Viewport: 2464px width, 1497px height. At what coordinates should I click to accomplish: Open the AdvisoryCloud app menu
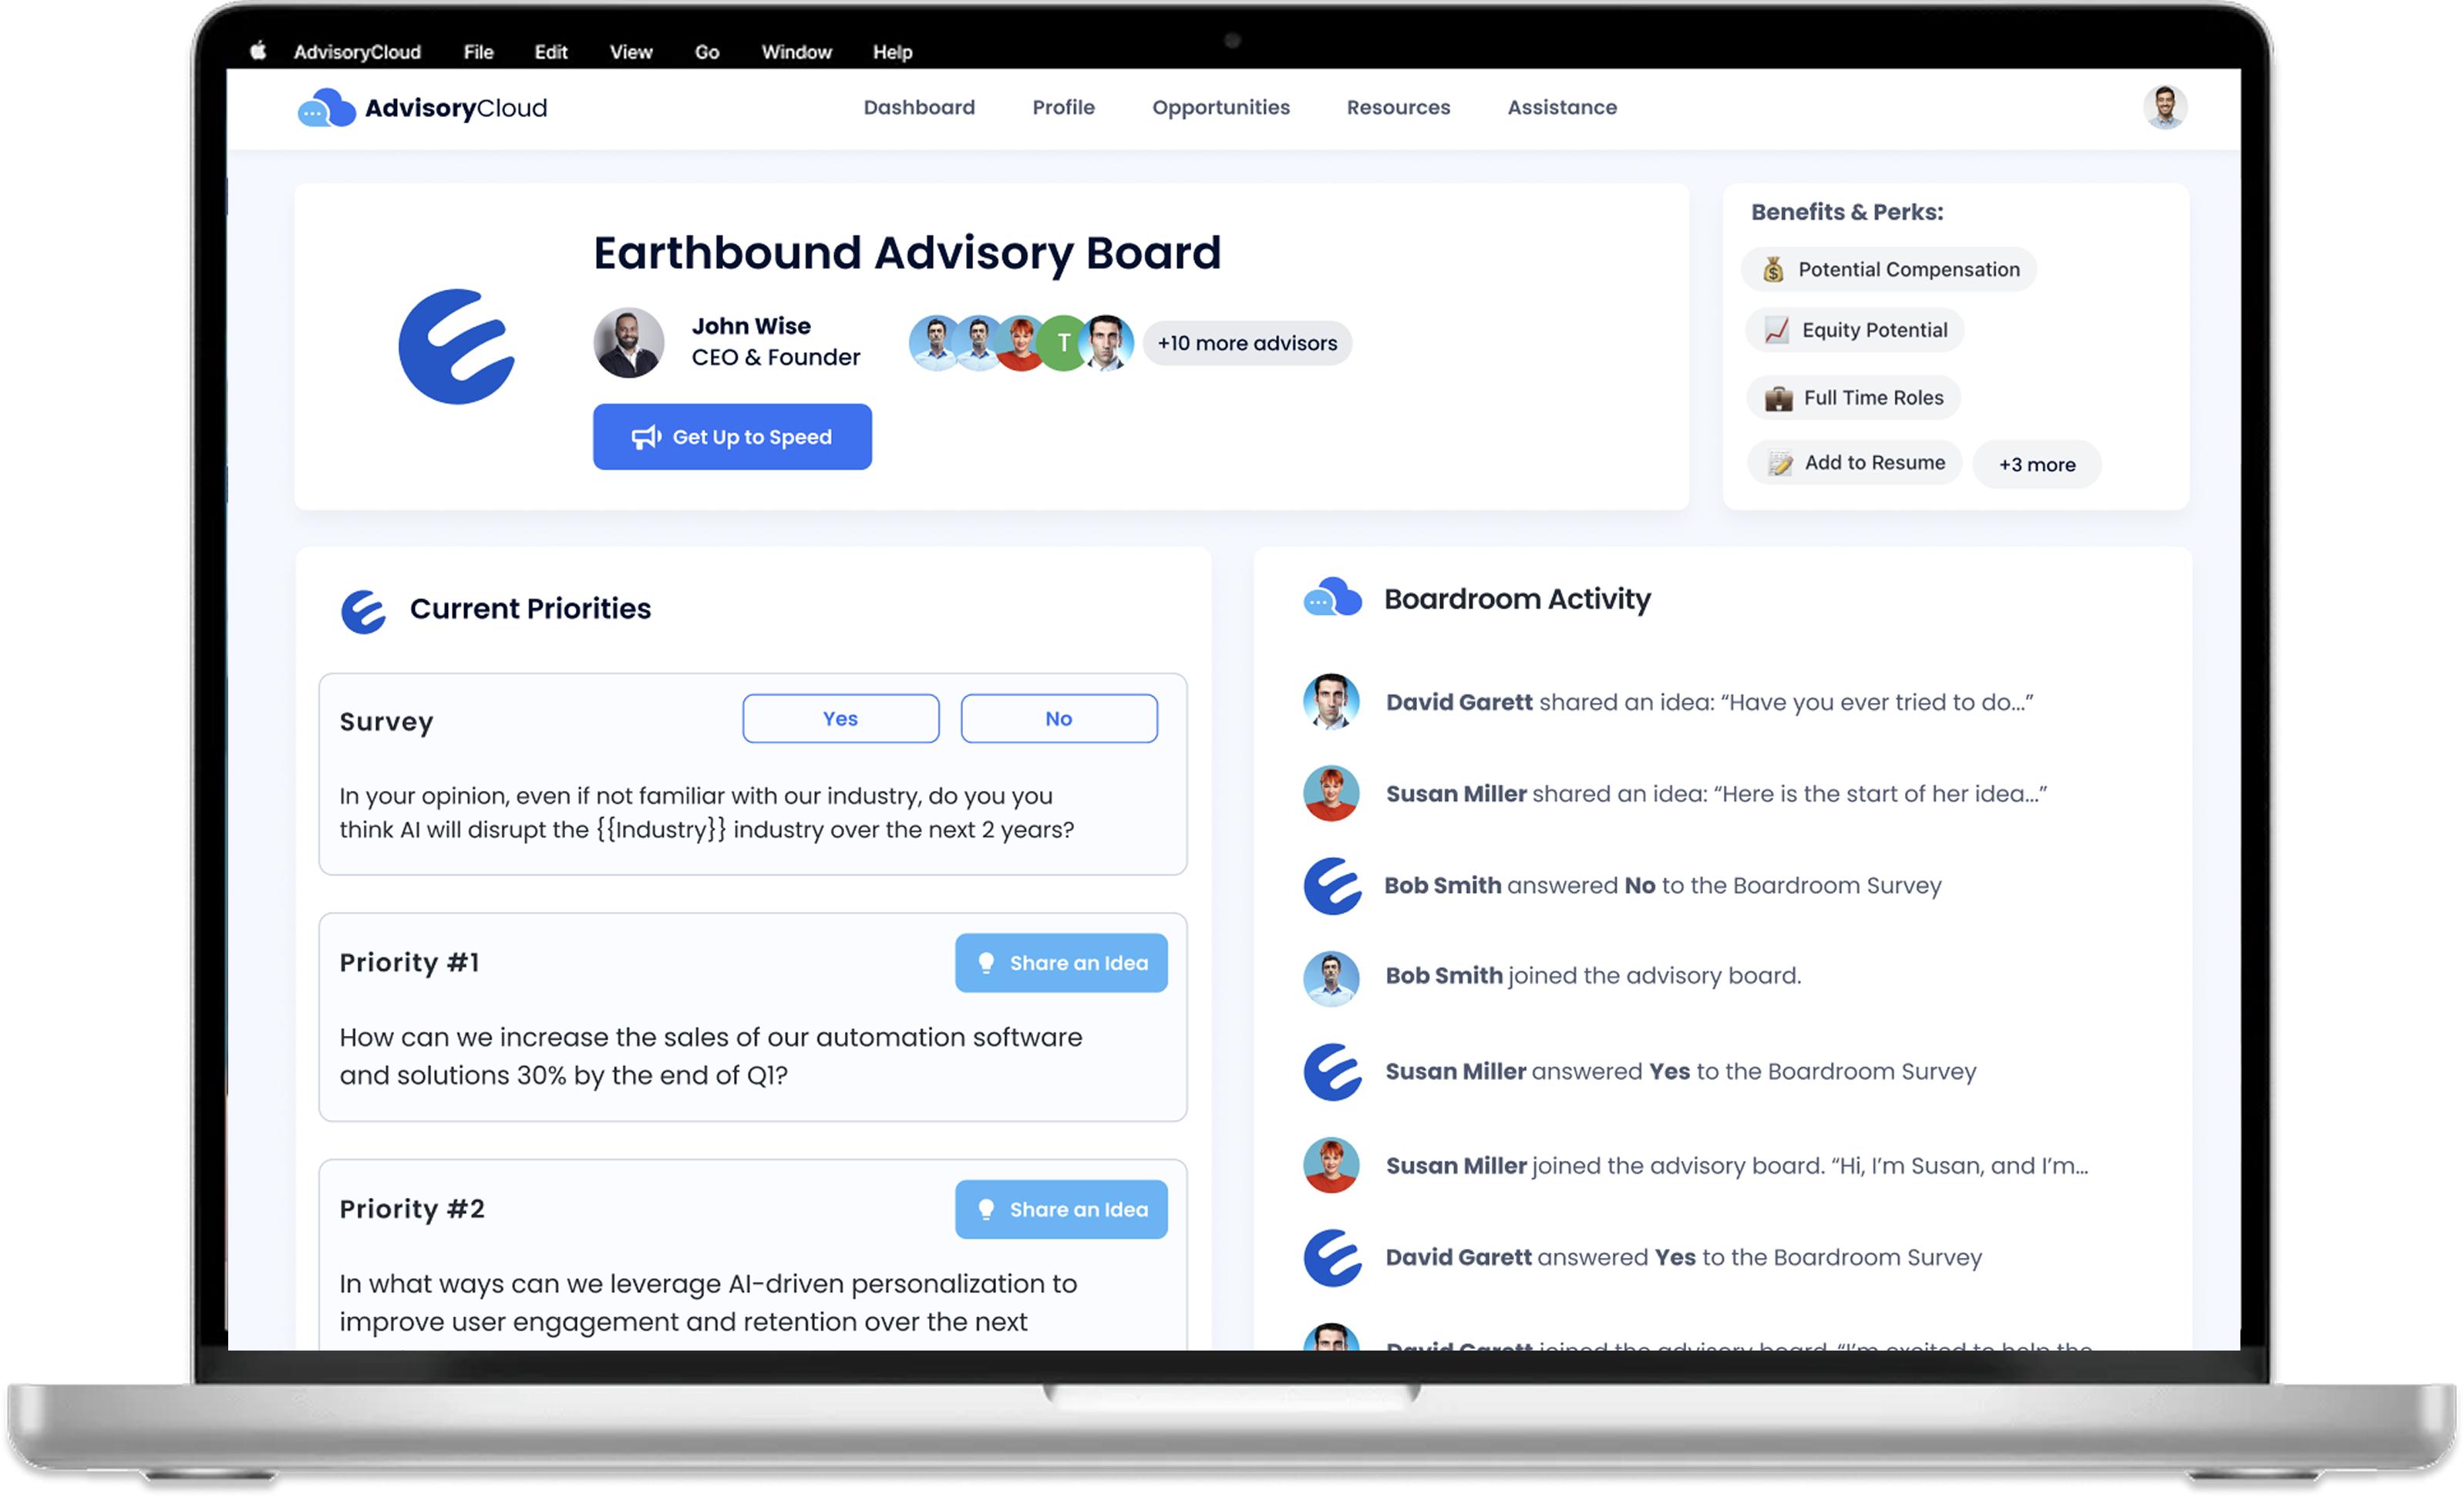coord(357,52)
